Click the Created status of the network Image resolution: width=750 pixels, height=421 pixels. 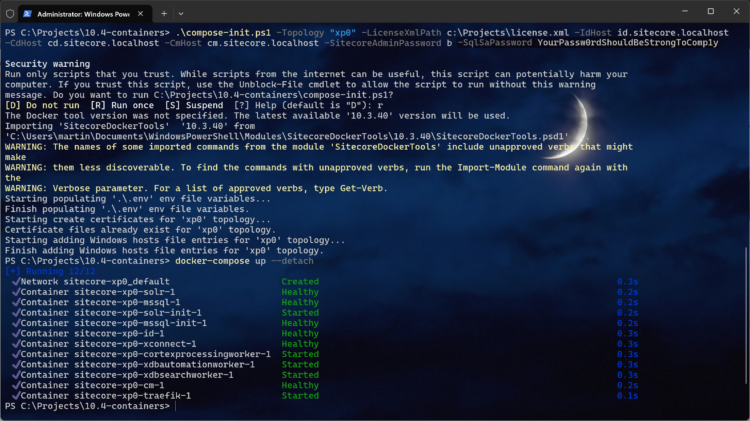tap(300, 282)
